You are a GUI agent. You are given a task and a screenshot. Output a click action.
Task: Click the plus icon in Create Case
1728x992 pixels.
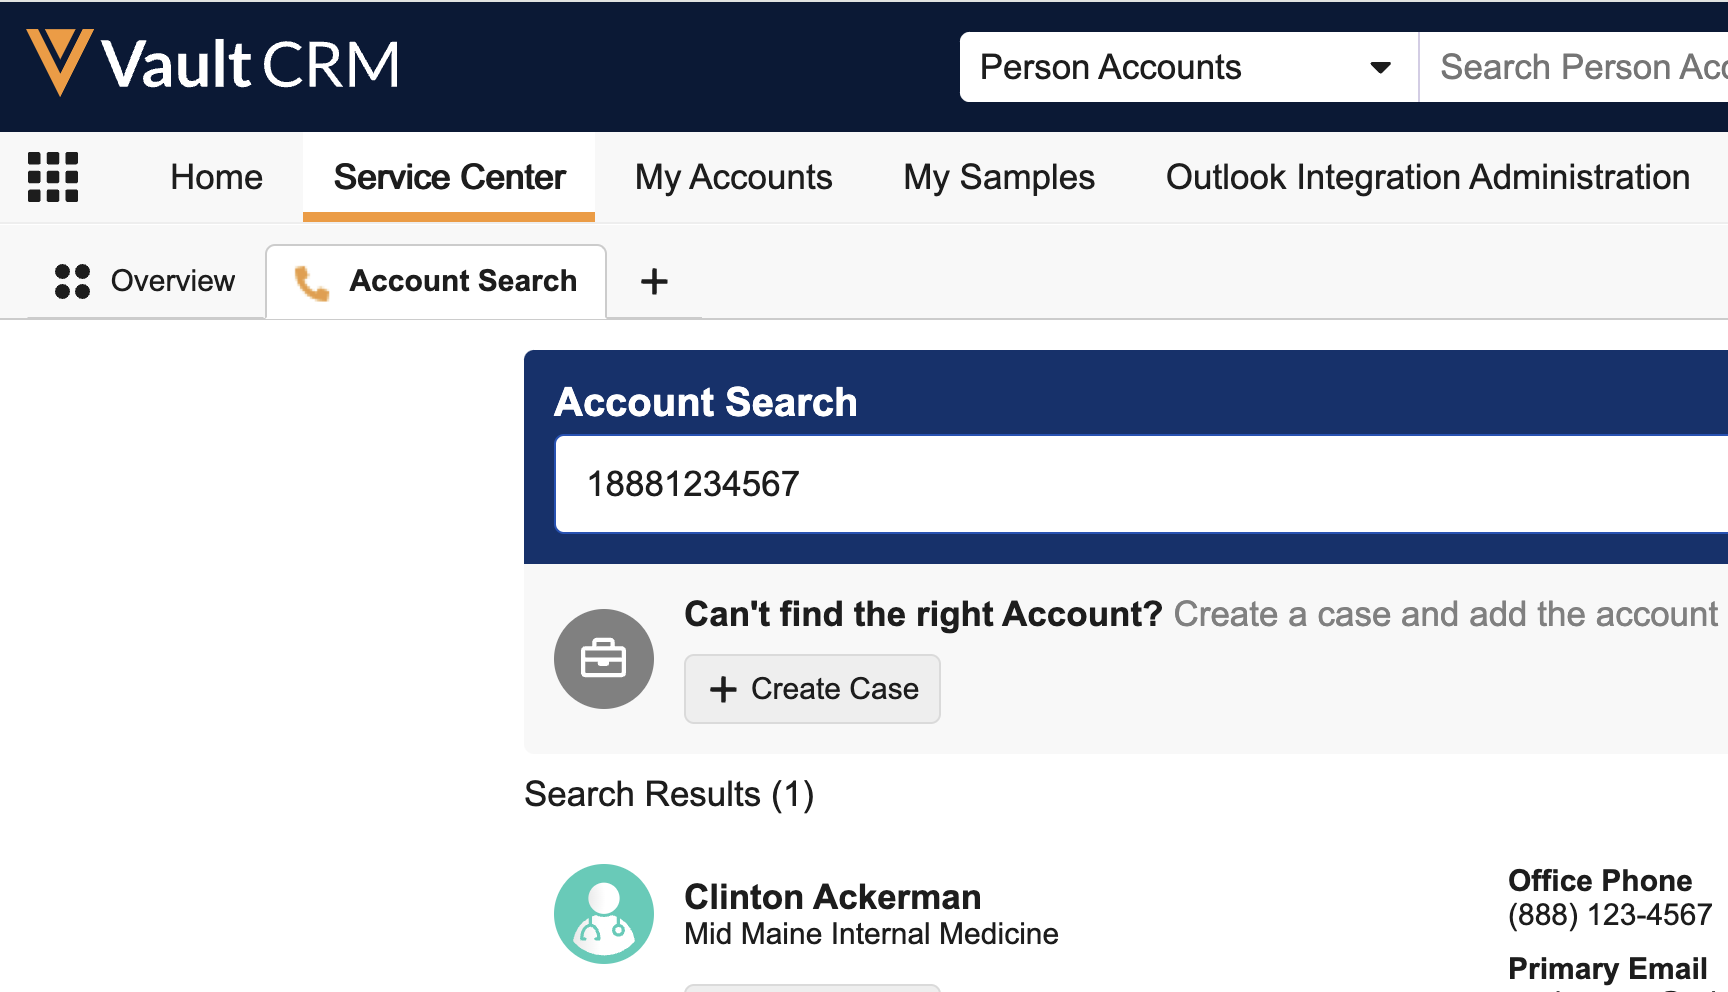coord(723,689)
